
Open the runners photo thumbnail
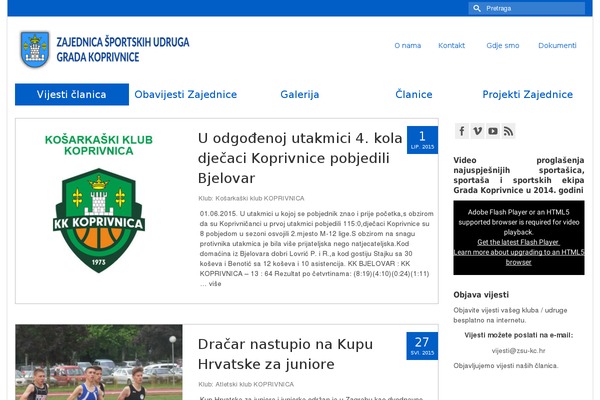pos(99,362)
